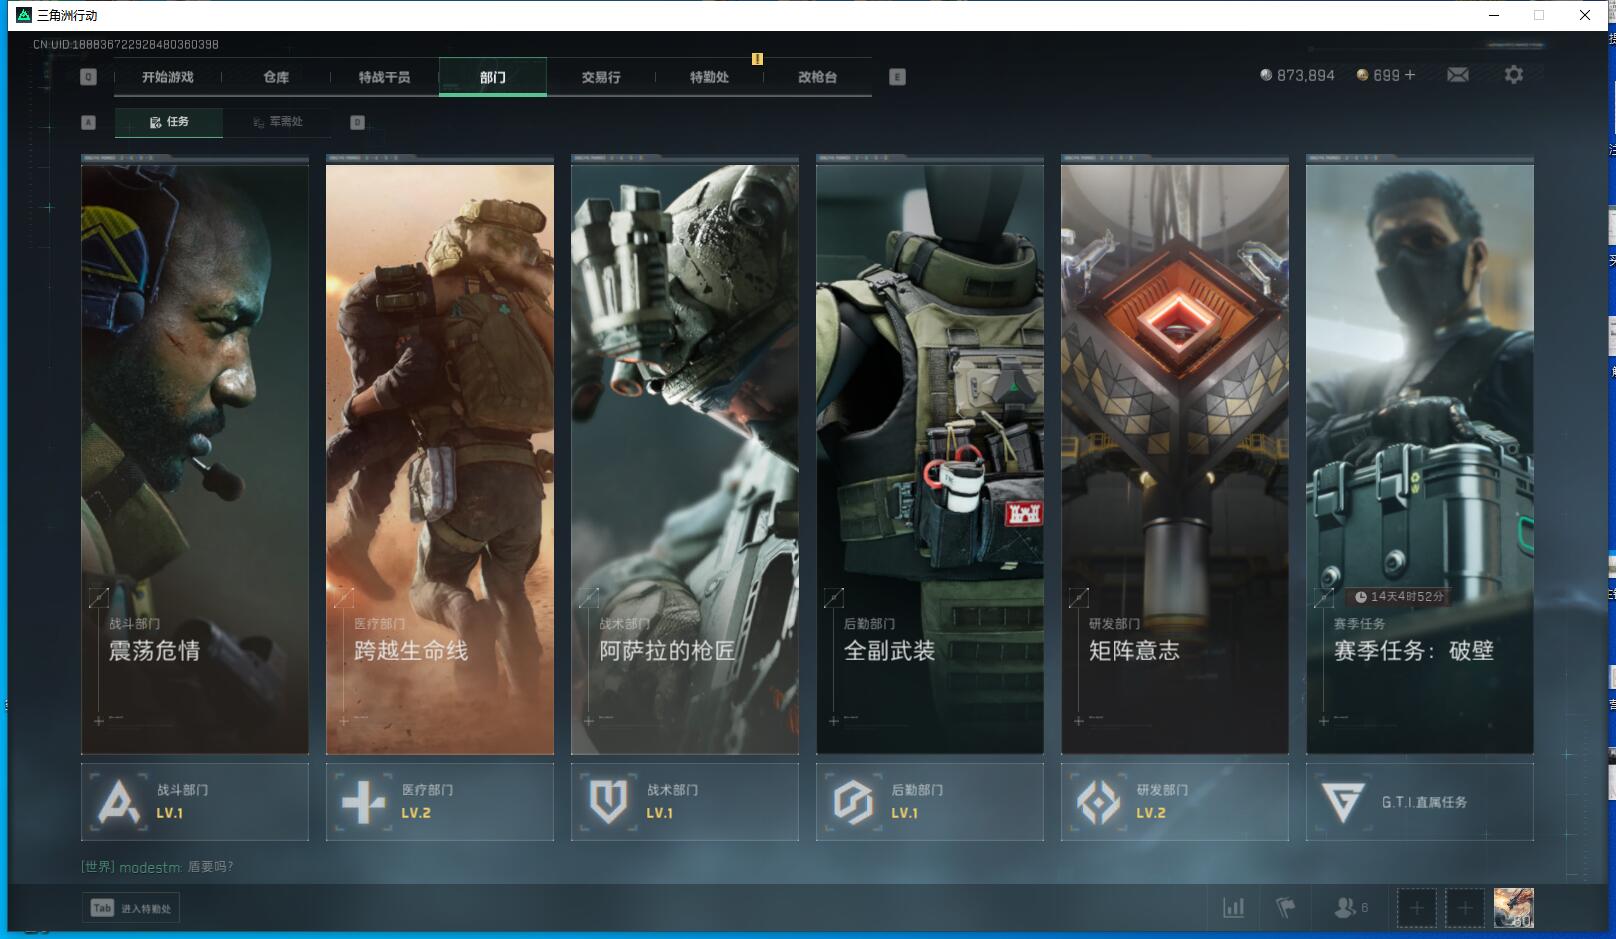
Task: Click the combat department A logo icon
Action: coord(119,802)
